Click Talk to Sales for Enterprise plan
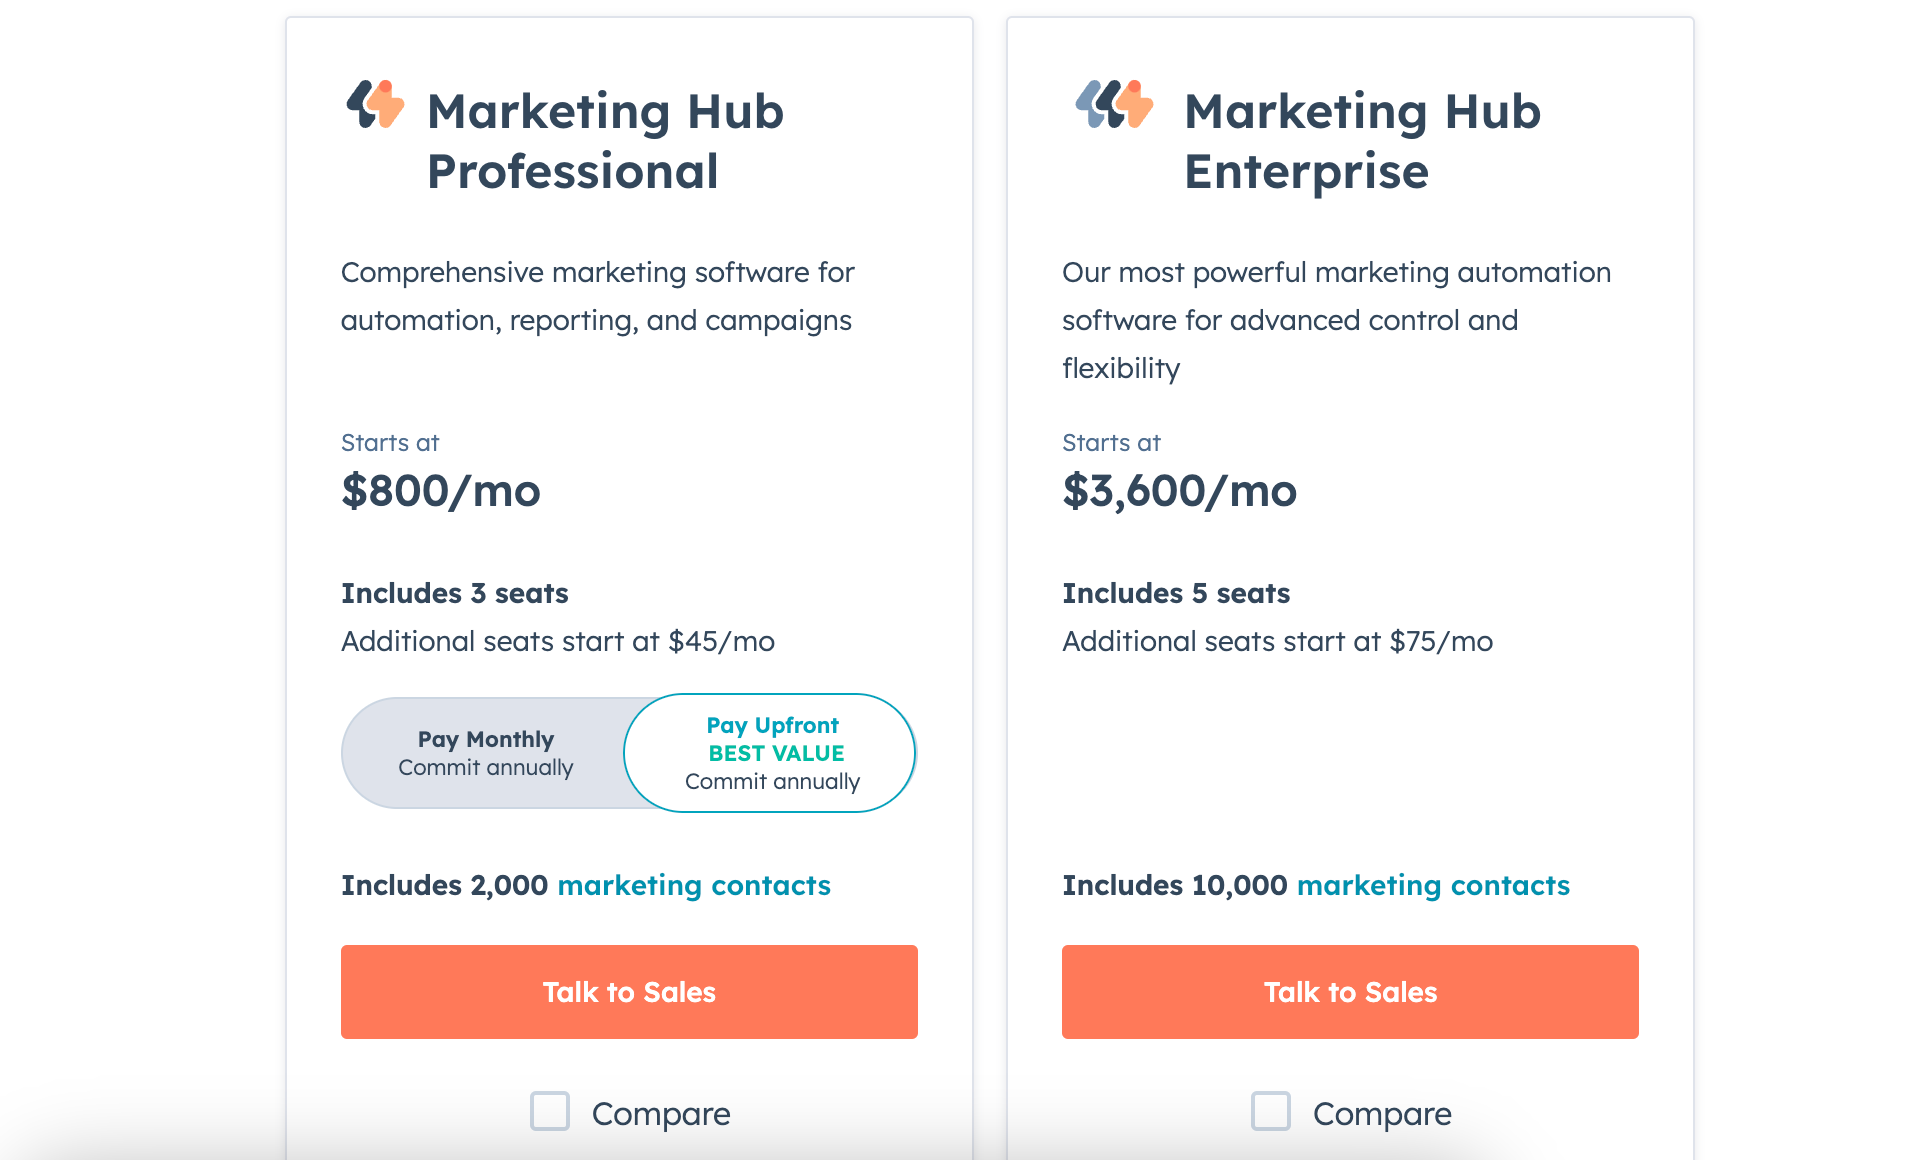Screen dimensions: 1912x1160 (x=1350, y=991)
